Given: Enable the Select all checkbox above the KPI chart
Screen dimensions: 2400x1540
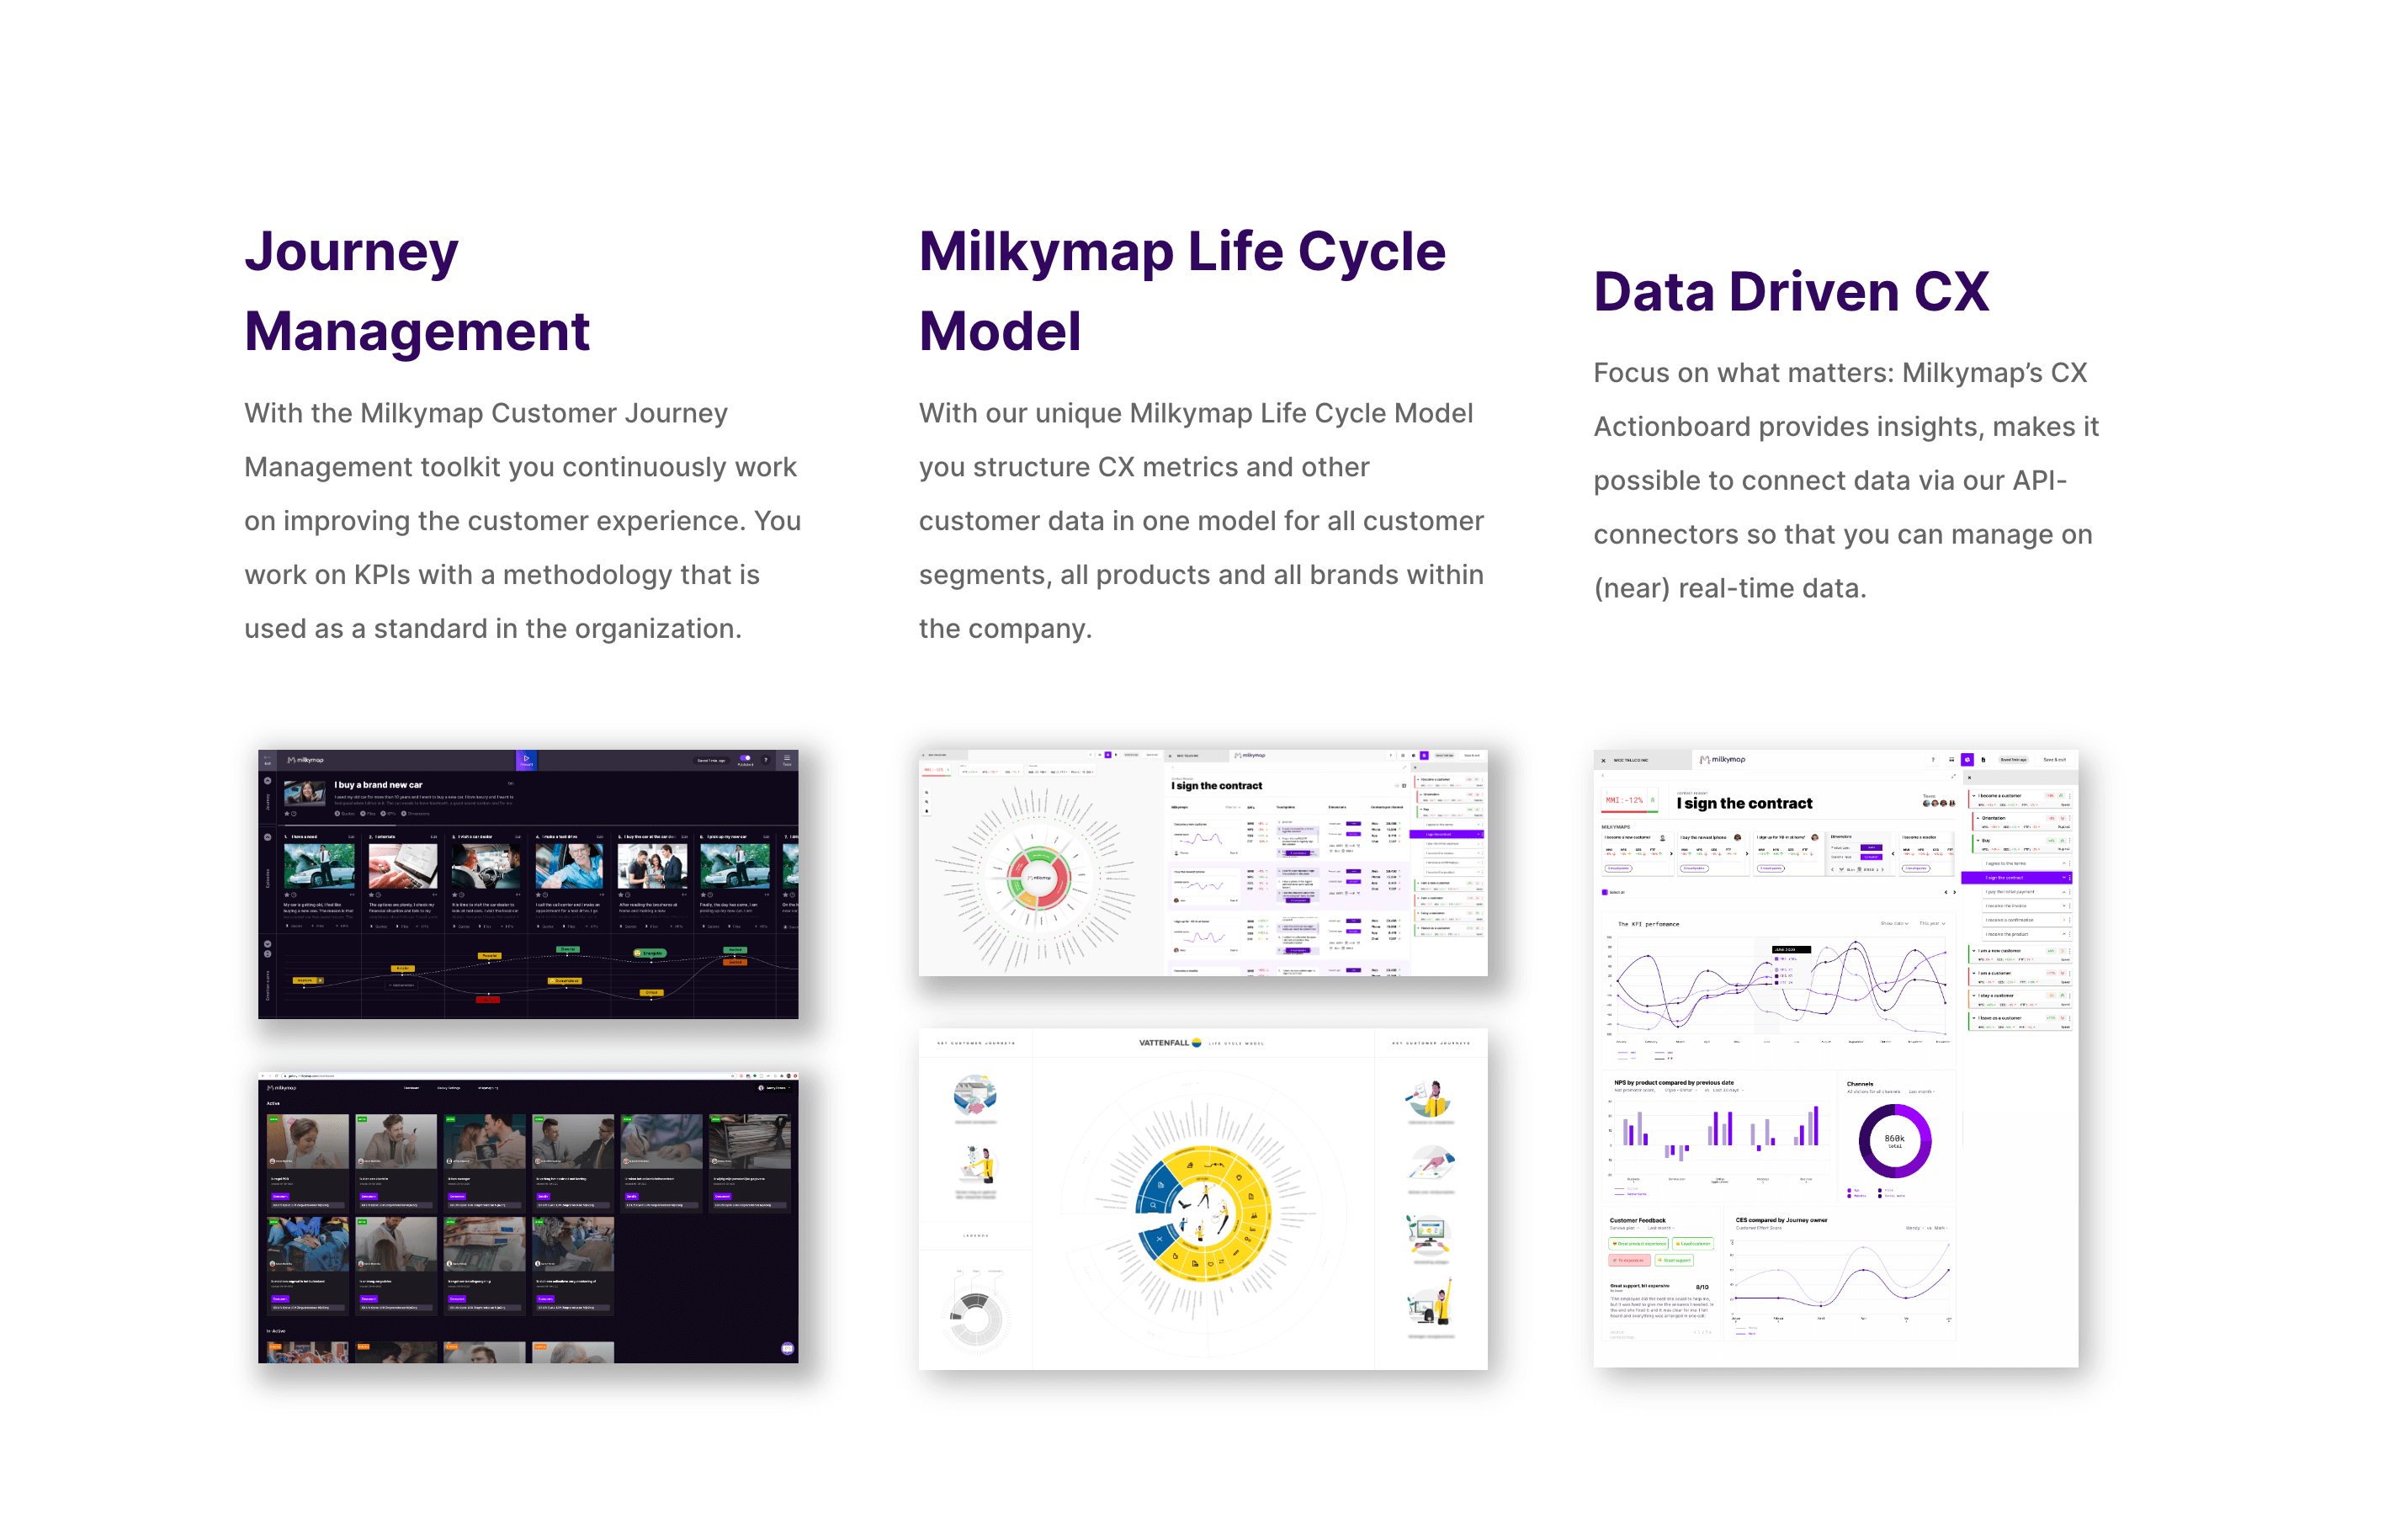Looking at the screenshot, I should pyautogui.click(x=1605, y=893).
